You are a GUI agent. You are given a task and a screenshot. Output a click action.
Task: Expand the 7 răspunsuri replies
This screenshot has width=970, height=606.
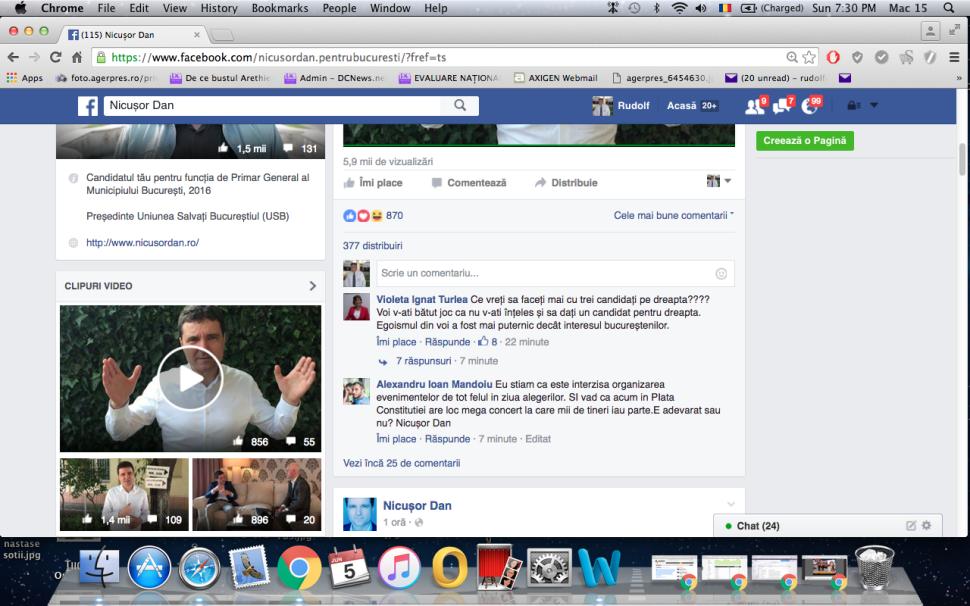[423, 361]
